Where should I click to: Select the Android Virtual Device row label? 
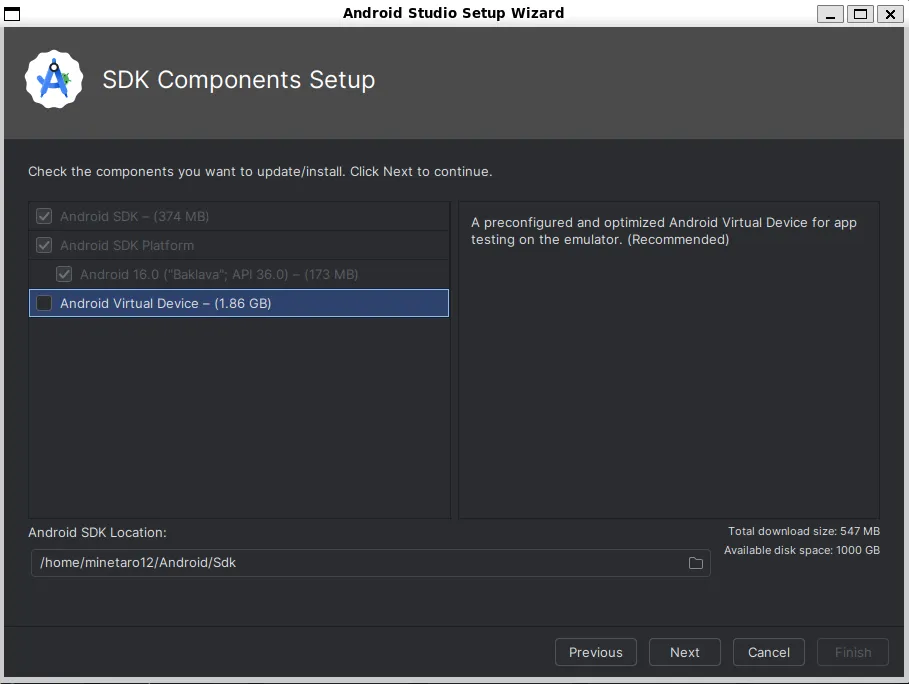(165, 303)
